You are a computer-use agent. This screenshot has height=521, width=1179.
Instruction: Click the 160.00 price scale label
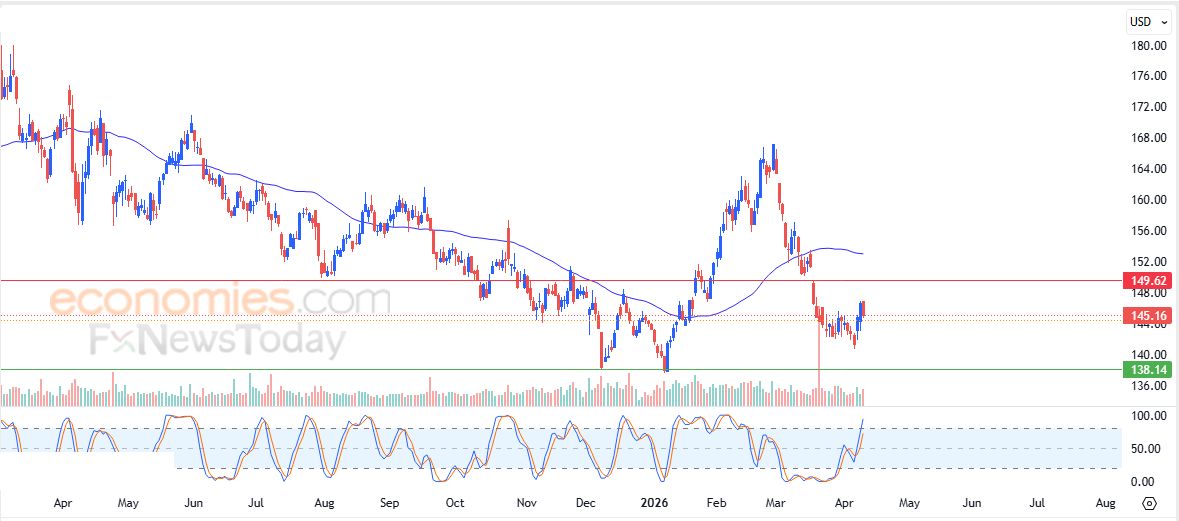pos(1148,200)
